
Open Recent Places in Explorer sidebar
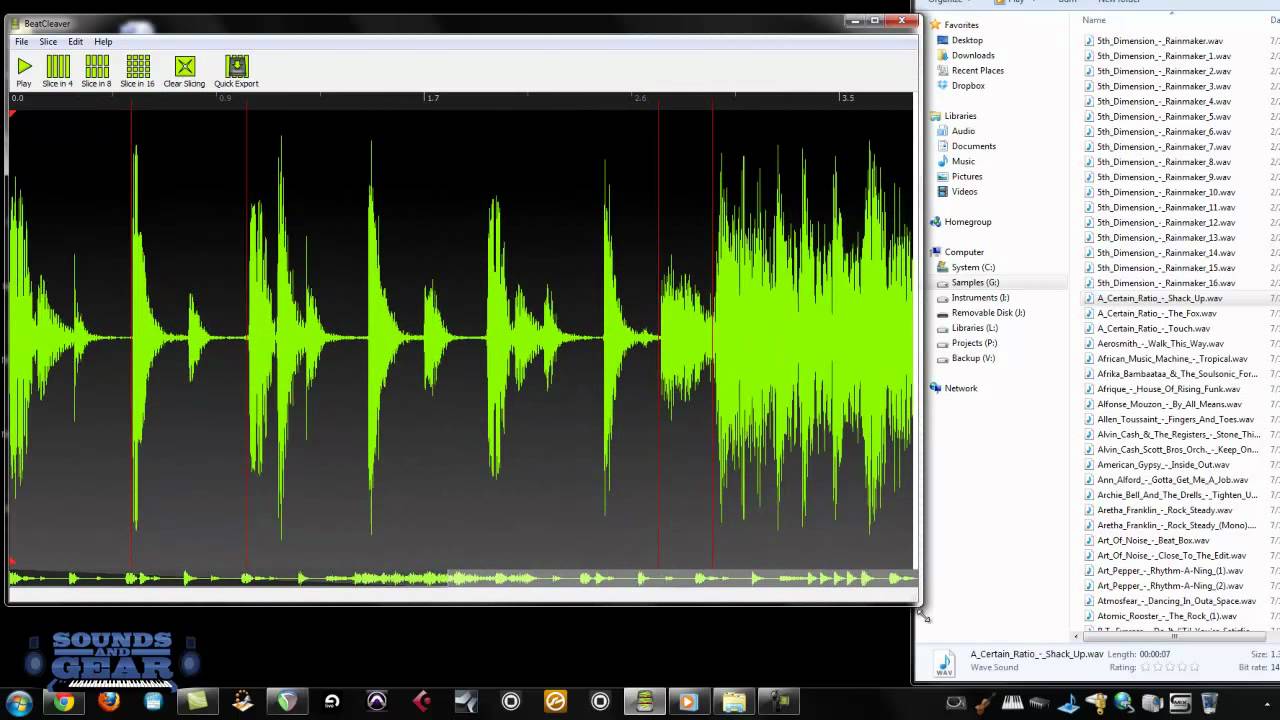(978, 70)
